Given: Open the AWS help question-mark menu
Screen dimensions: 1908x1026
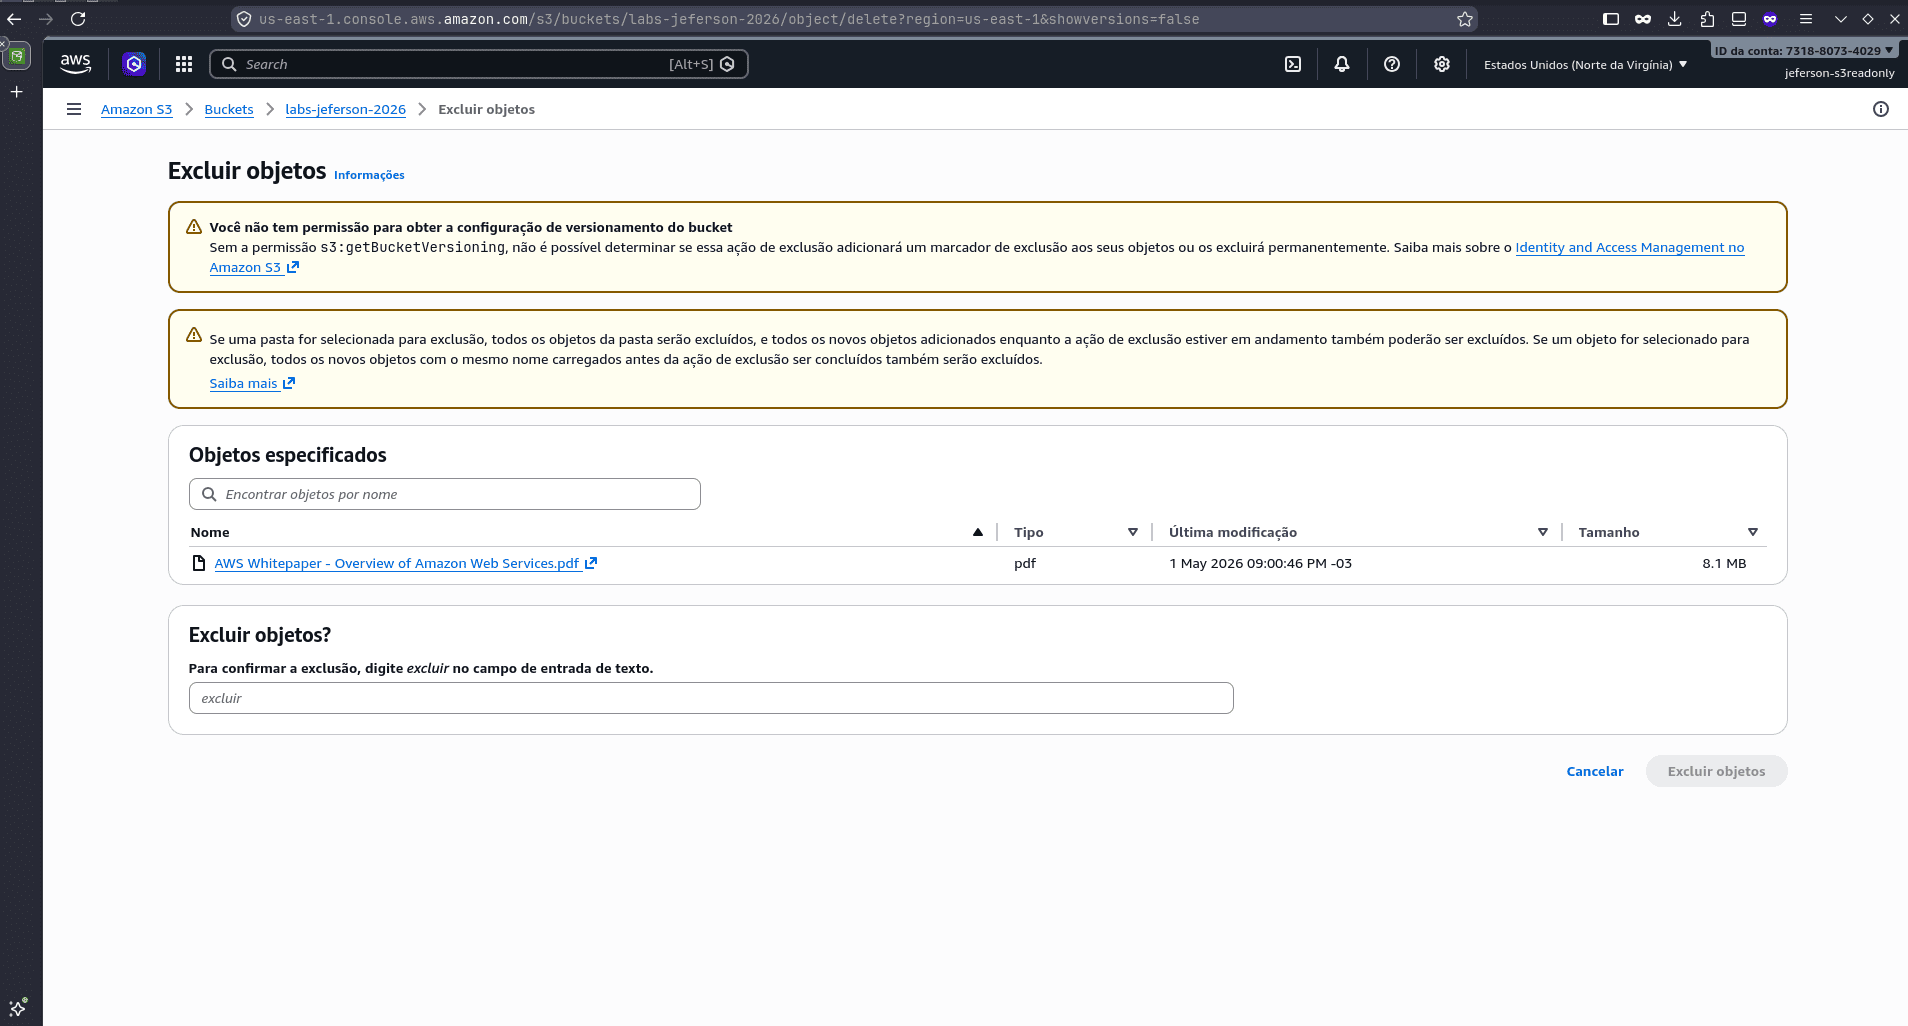Looking at the screenshot, I should point(1392,64).
